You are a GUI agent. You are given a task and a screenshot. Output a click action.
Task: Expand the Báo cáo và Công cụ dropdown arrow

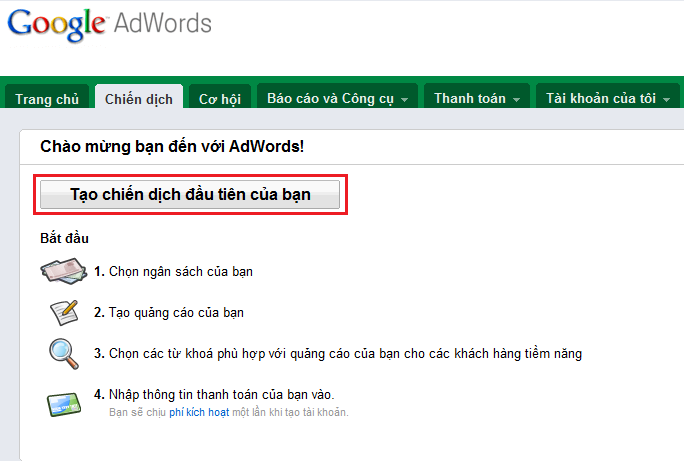[x=404, y=100]
